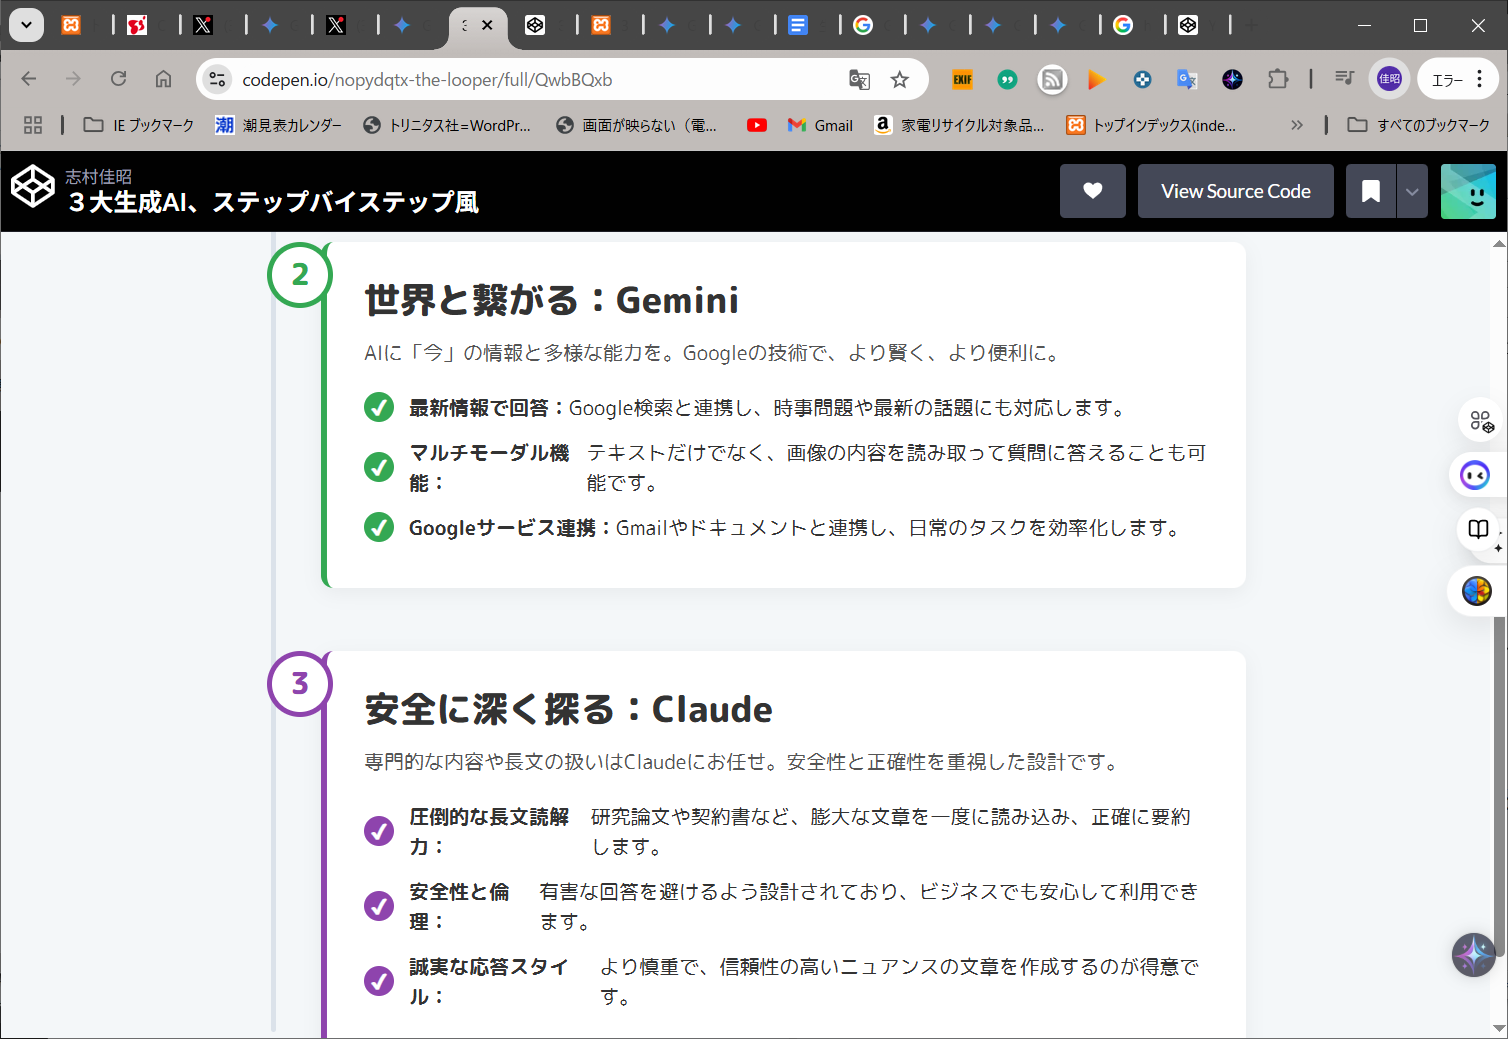The width and height of the screenshot is (1508, 1039).
Task: Switch to the Google Docs tab
Action: tap(798, 25)
